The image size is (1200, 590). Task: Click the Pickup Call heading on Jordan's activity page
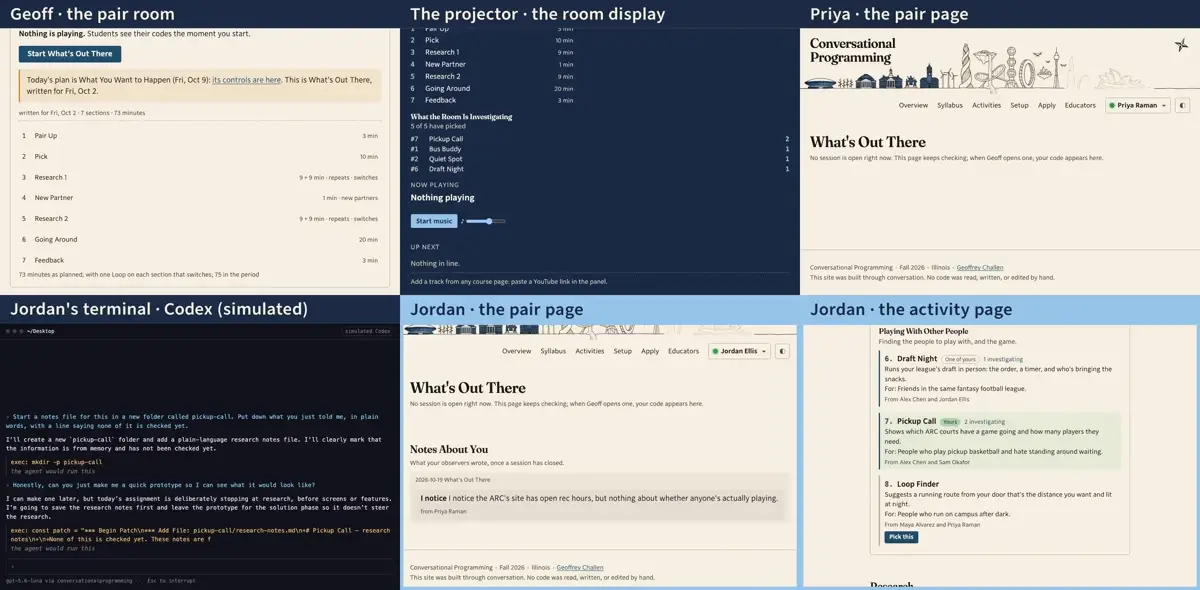pyautogui.click(x=916, y=422)
